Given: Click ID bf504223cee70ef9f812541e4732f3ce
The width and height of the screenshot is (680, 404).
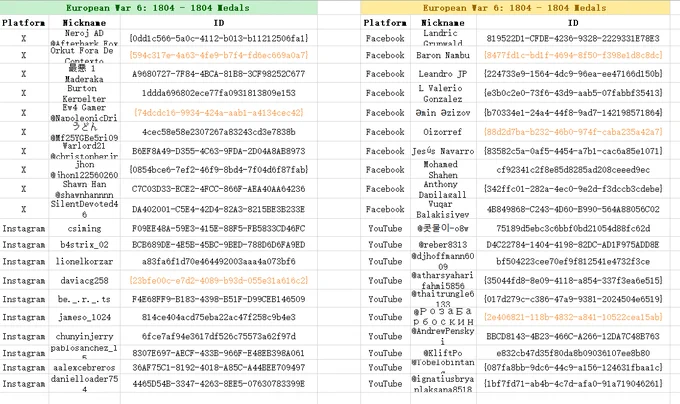Looking at the screenshot, I should tap(573, 261).
